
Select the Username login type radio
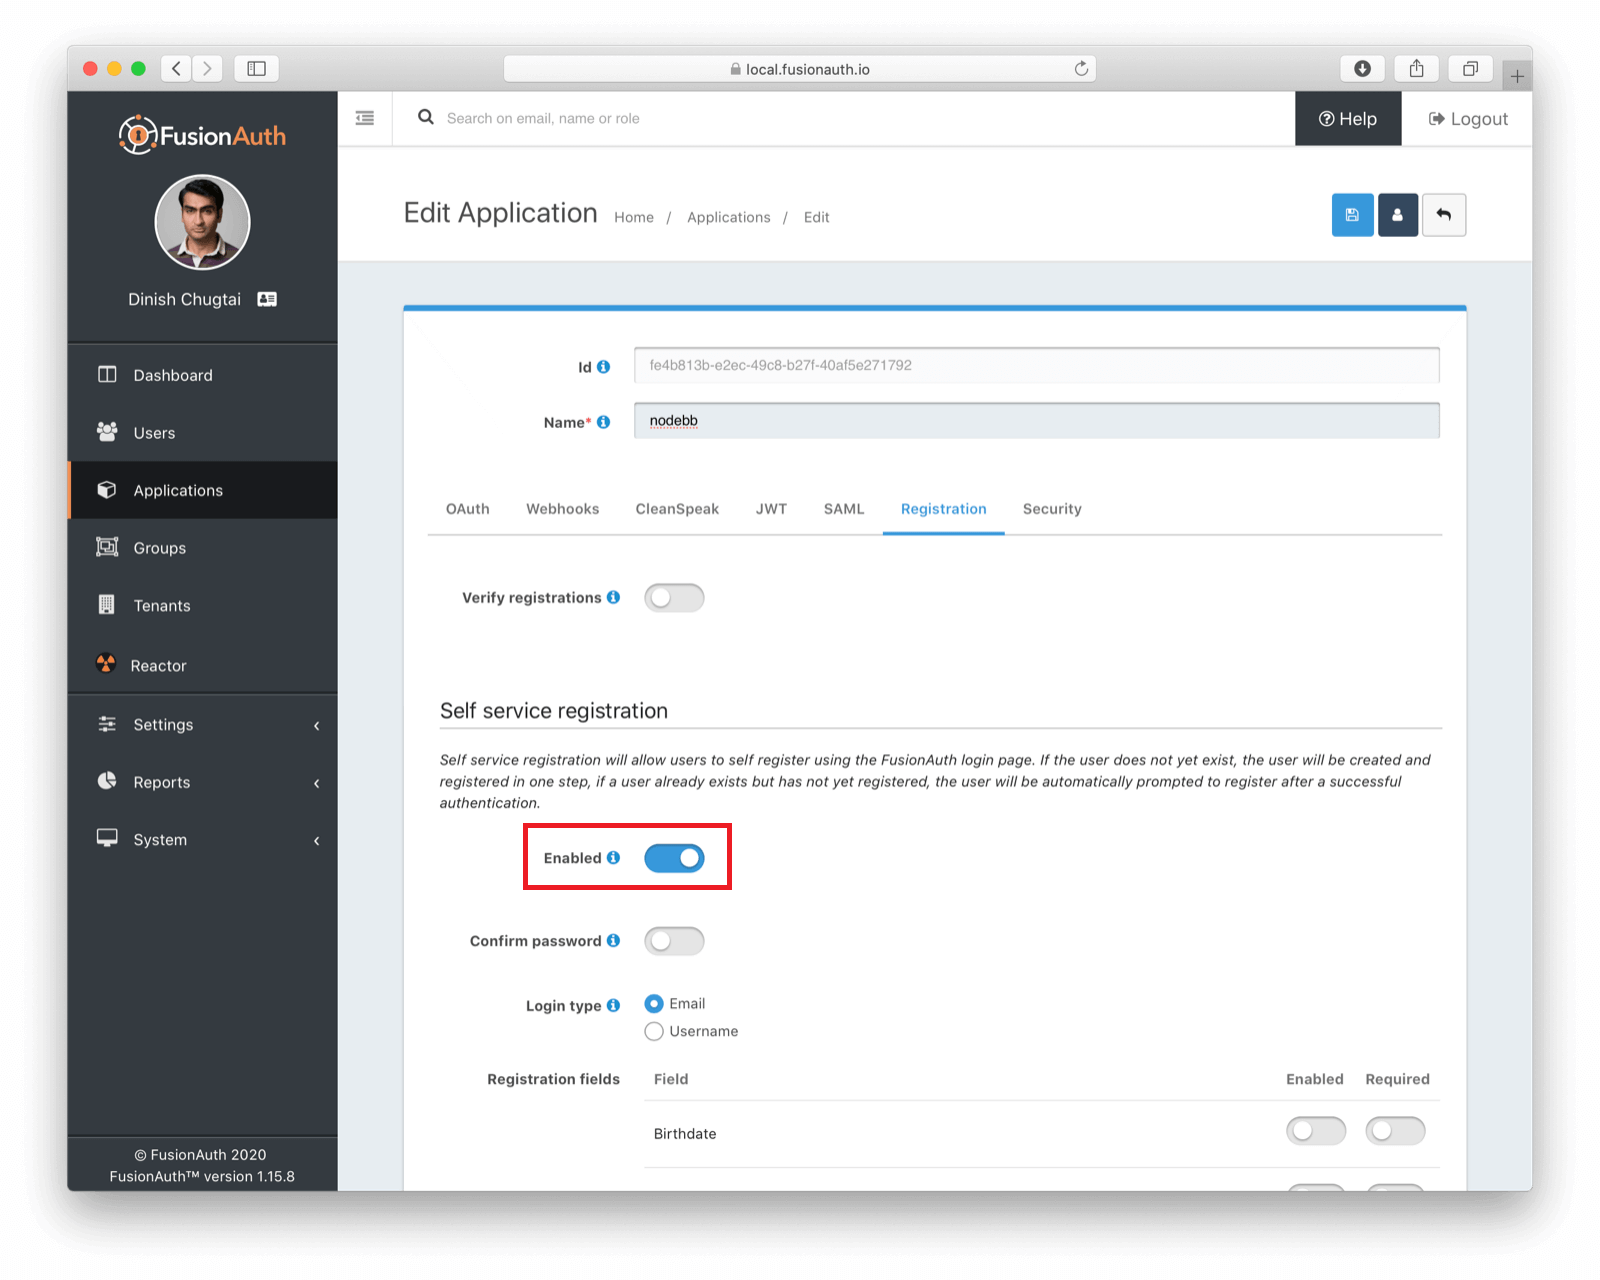pyautogui.click(x=654, y=1031)
